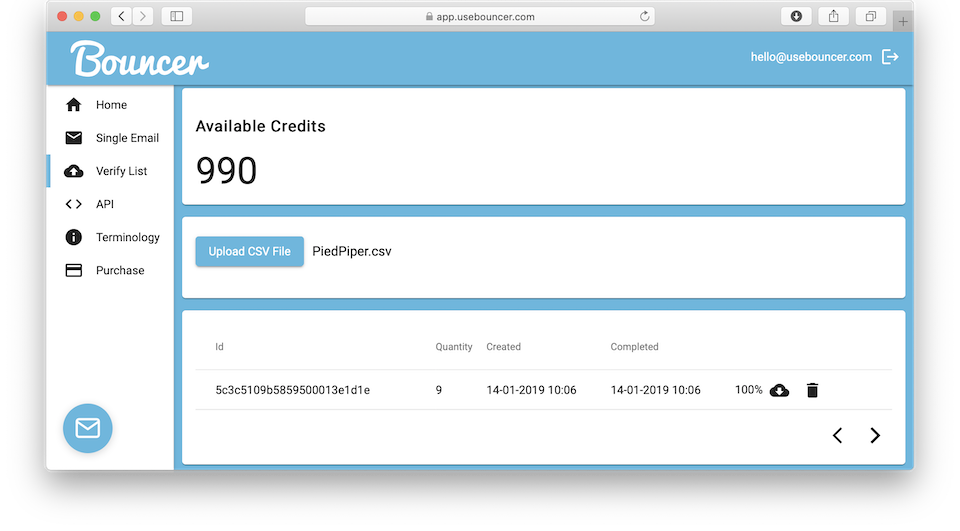Viewport: 960px width, 531px height.
Task: Click the Completed column header
Action: coord(634,347)
